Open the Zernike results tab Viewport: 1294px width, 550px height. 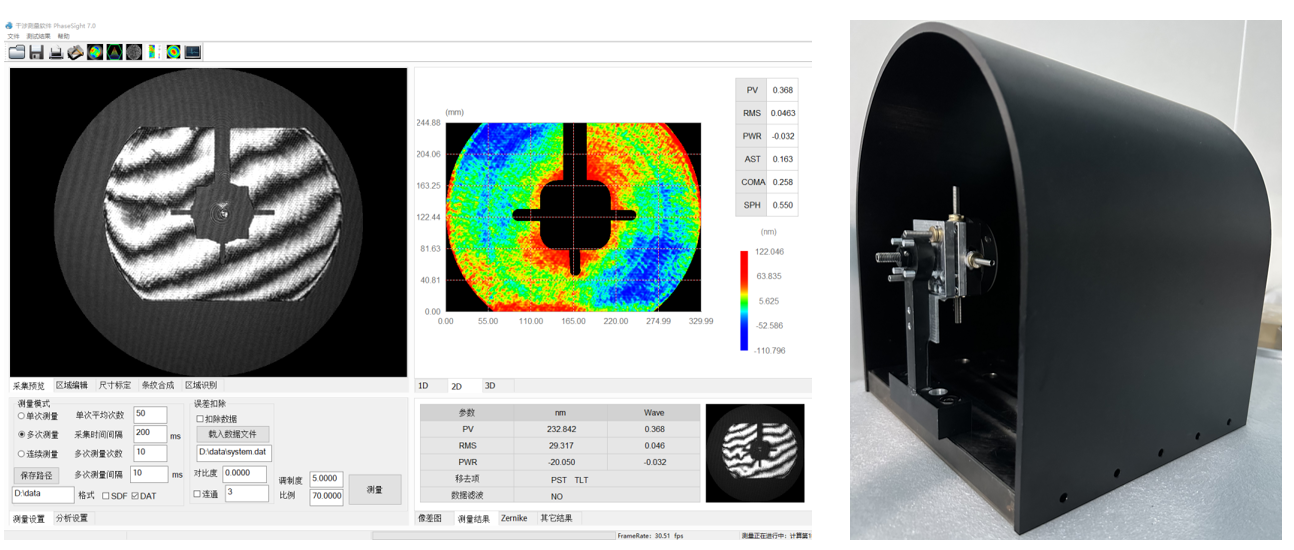point(514,518)
